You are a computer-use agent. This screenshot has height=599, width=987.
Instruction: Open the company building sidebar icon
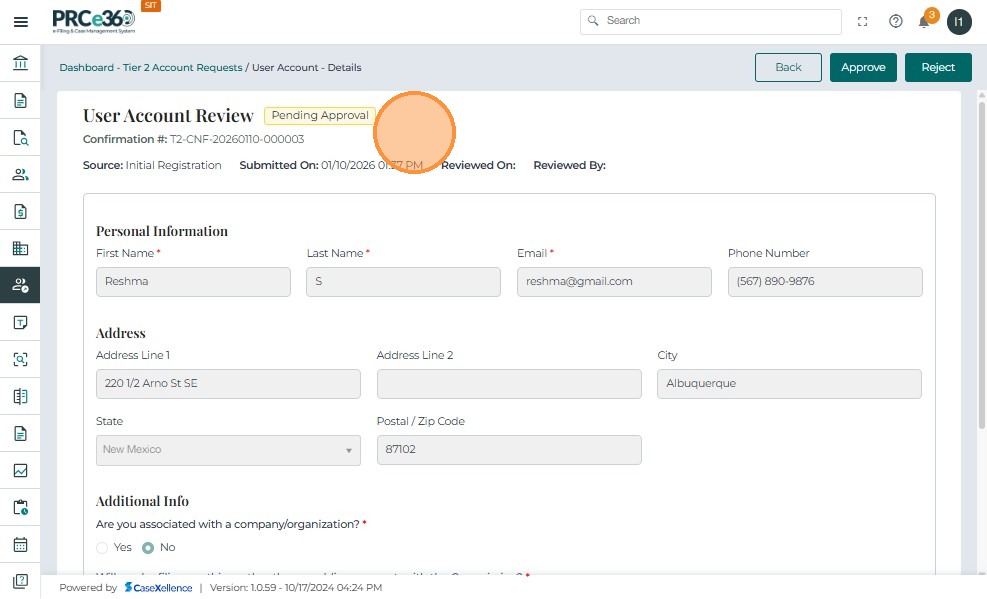coord(20,248)
